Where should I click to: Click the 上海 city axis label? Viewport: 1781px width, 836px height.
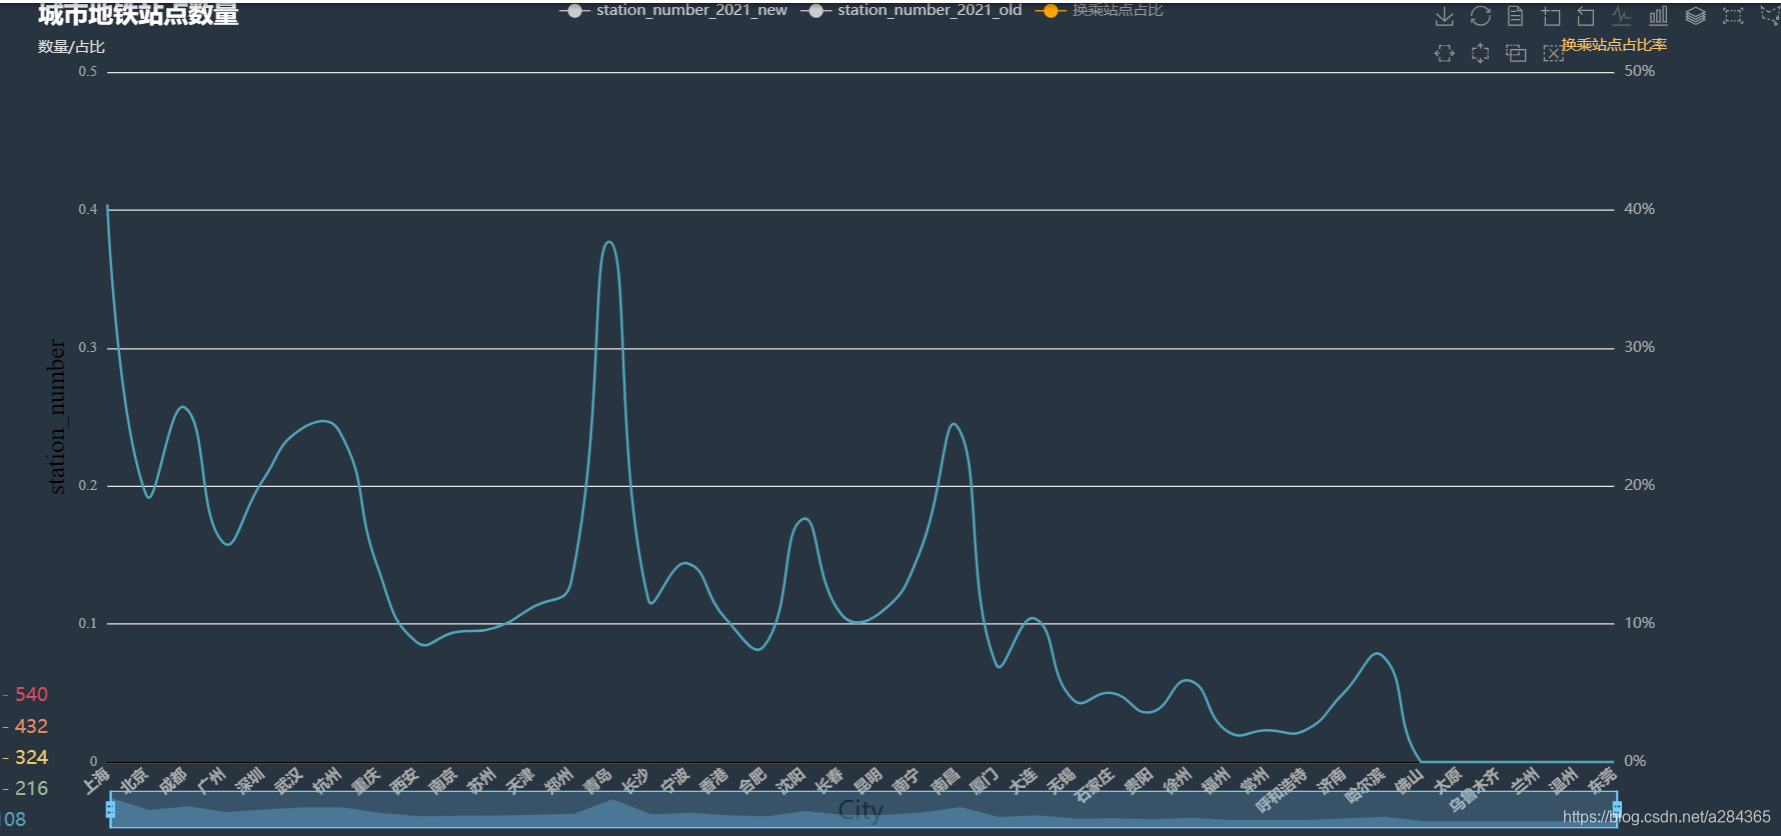tap(96, 780)
